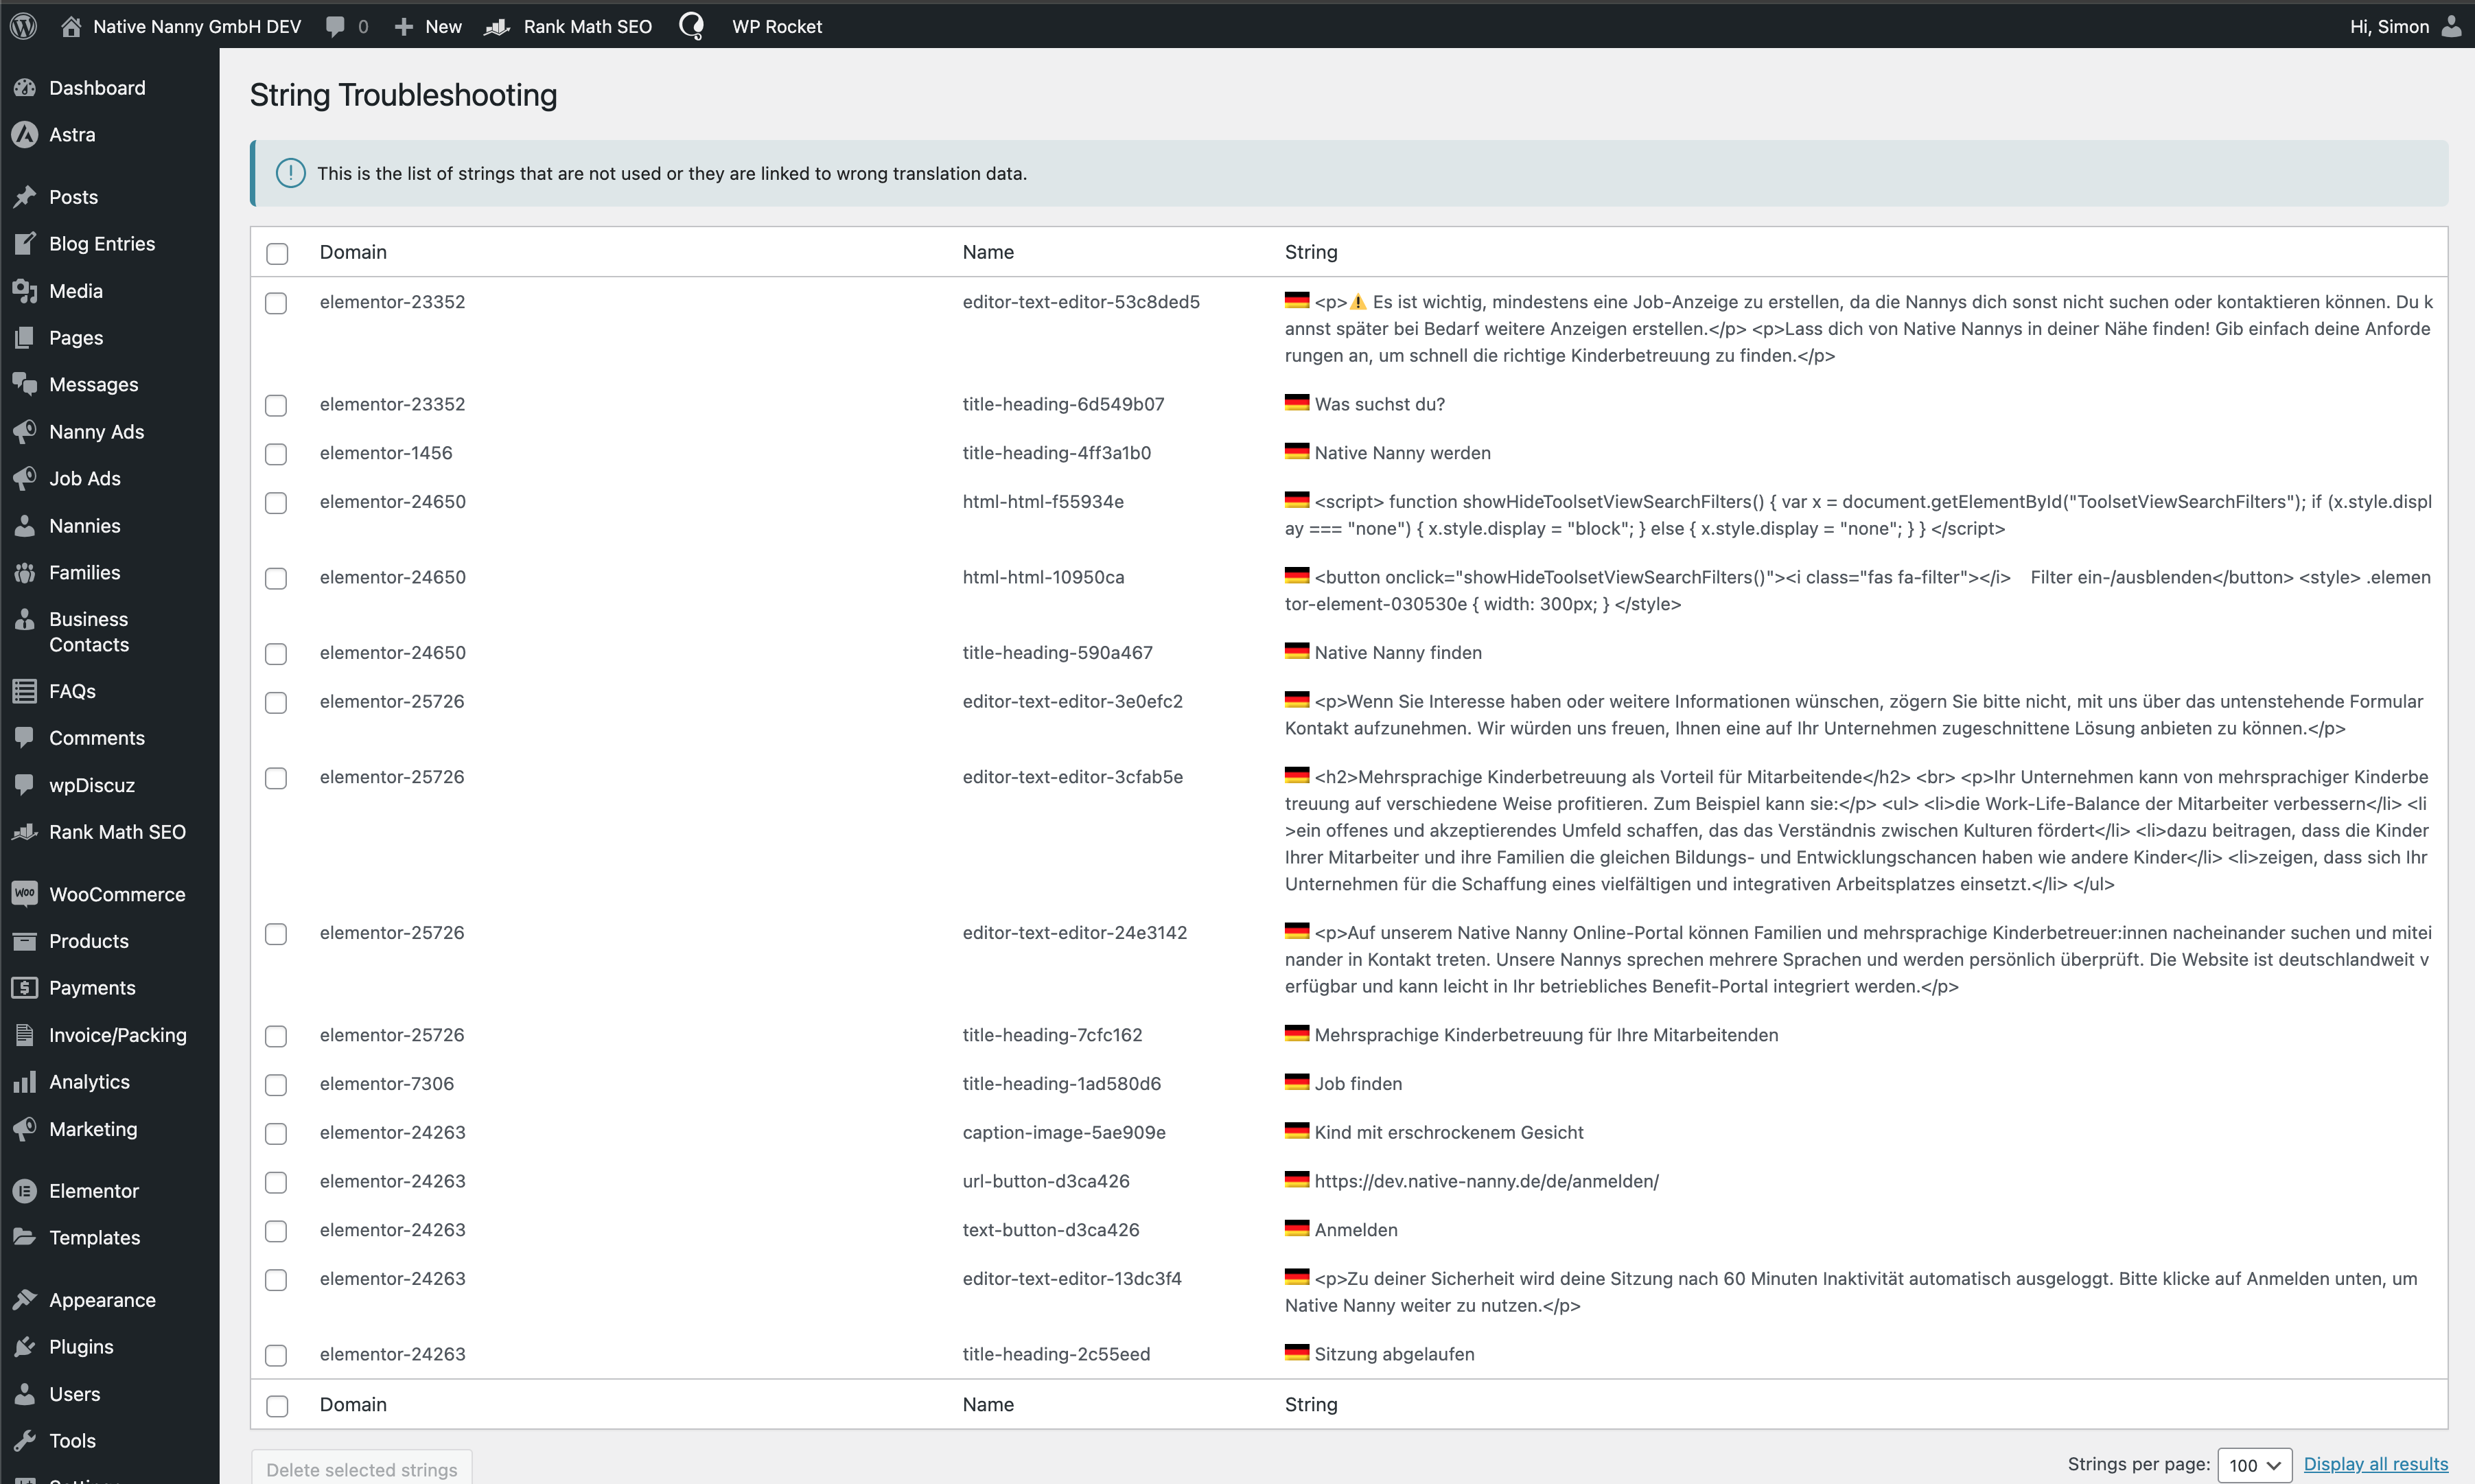2475x1484 pixels.
Task: Click the Job Ads megaphone icon
Action: pos(25,478)
